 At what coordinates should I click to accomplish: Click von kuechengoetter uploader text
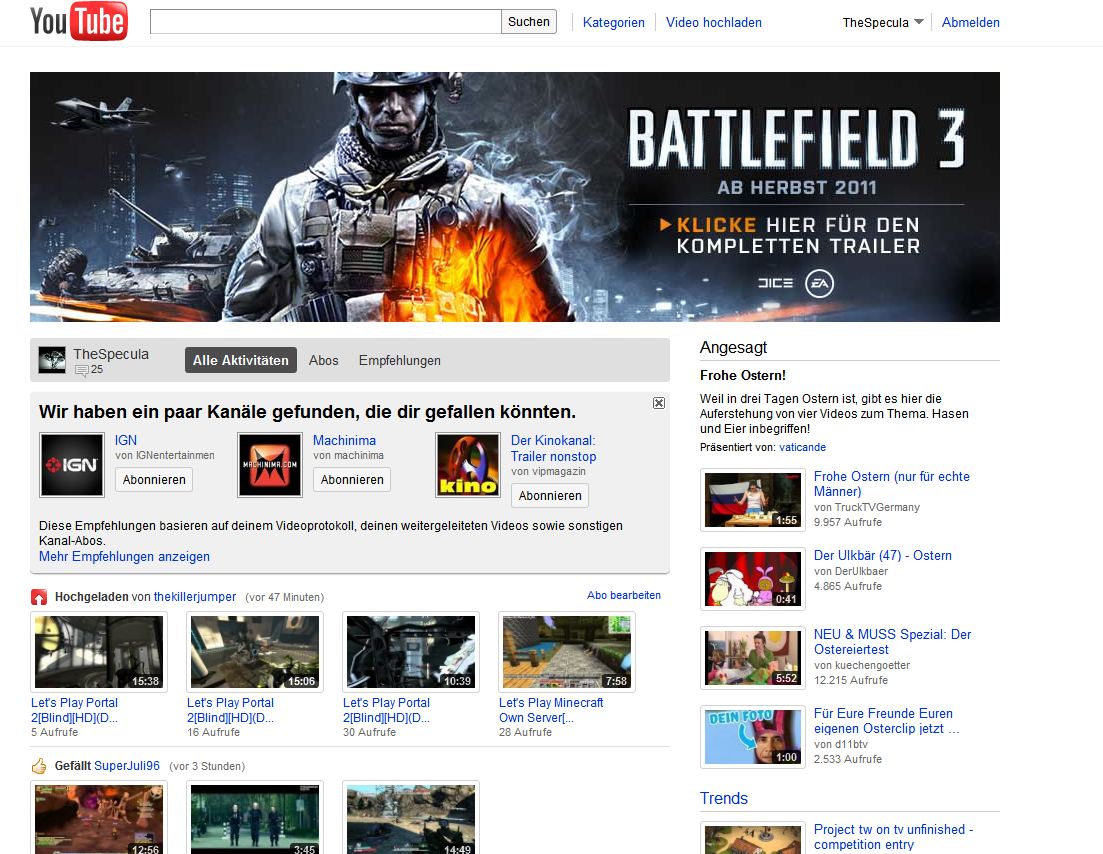point(862,665)
